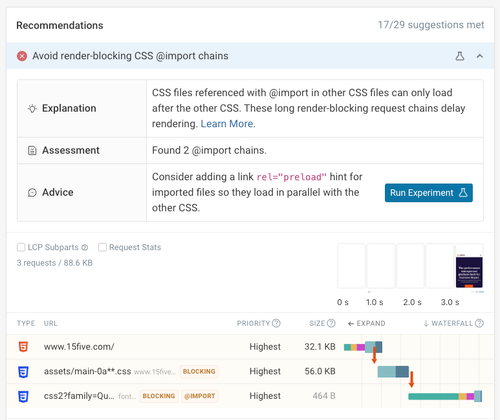Collapse the Avoid render-blocking CSS recommendation

point(480,56)
